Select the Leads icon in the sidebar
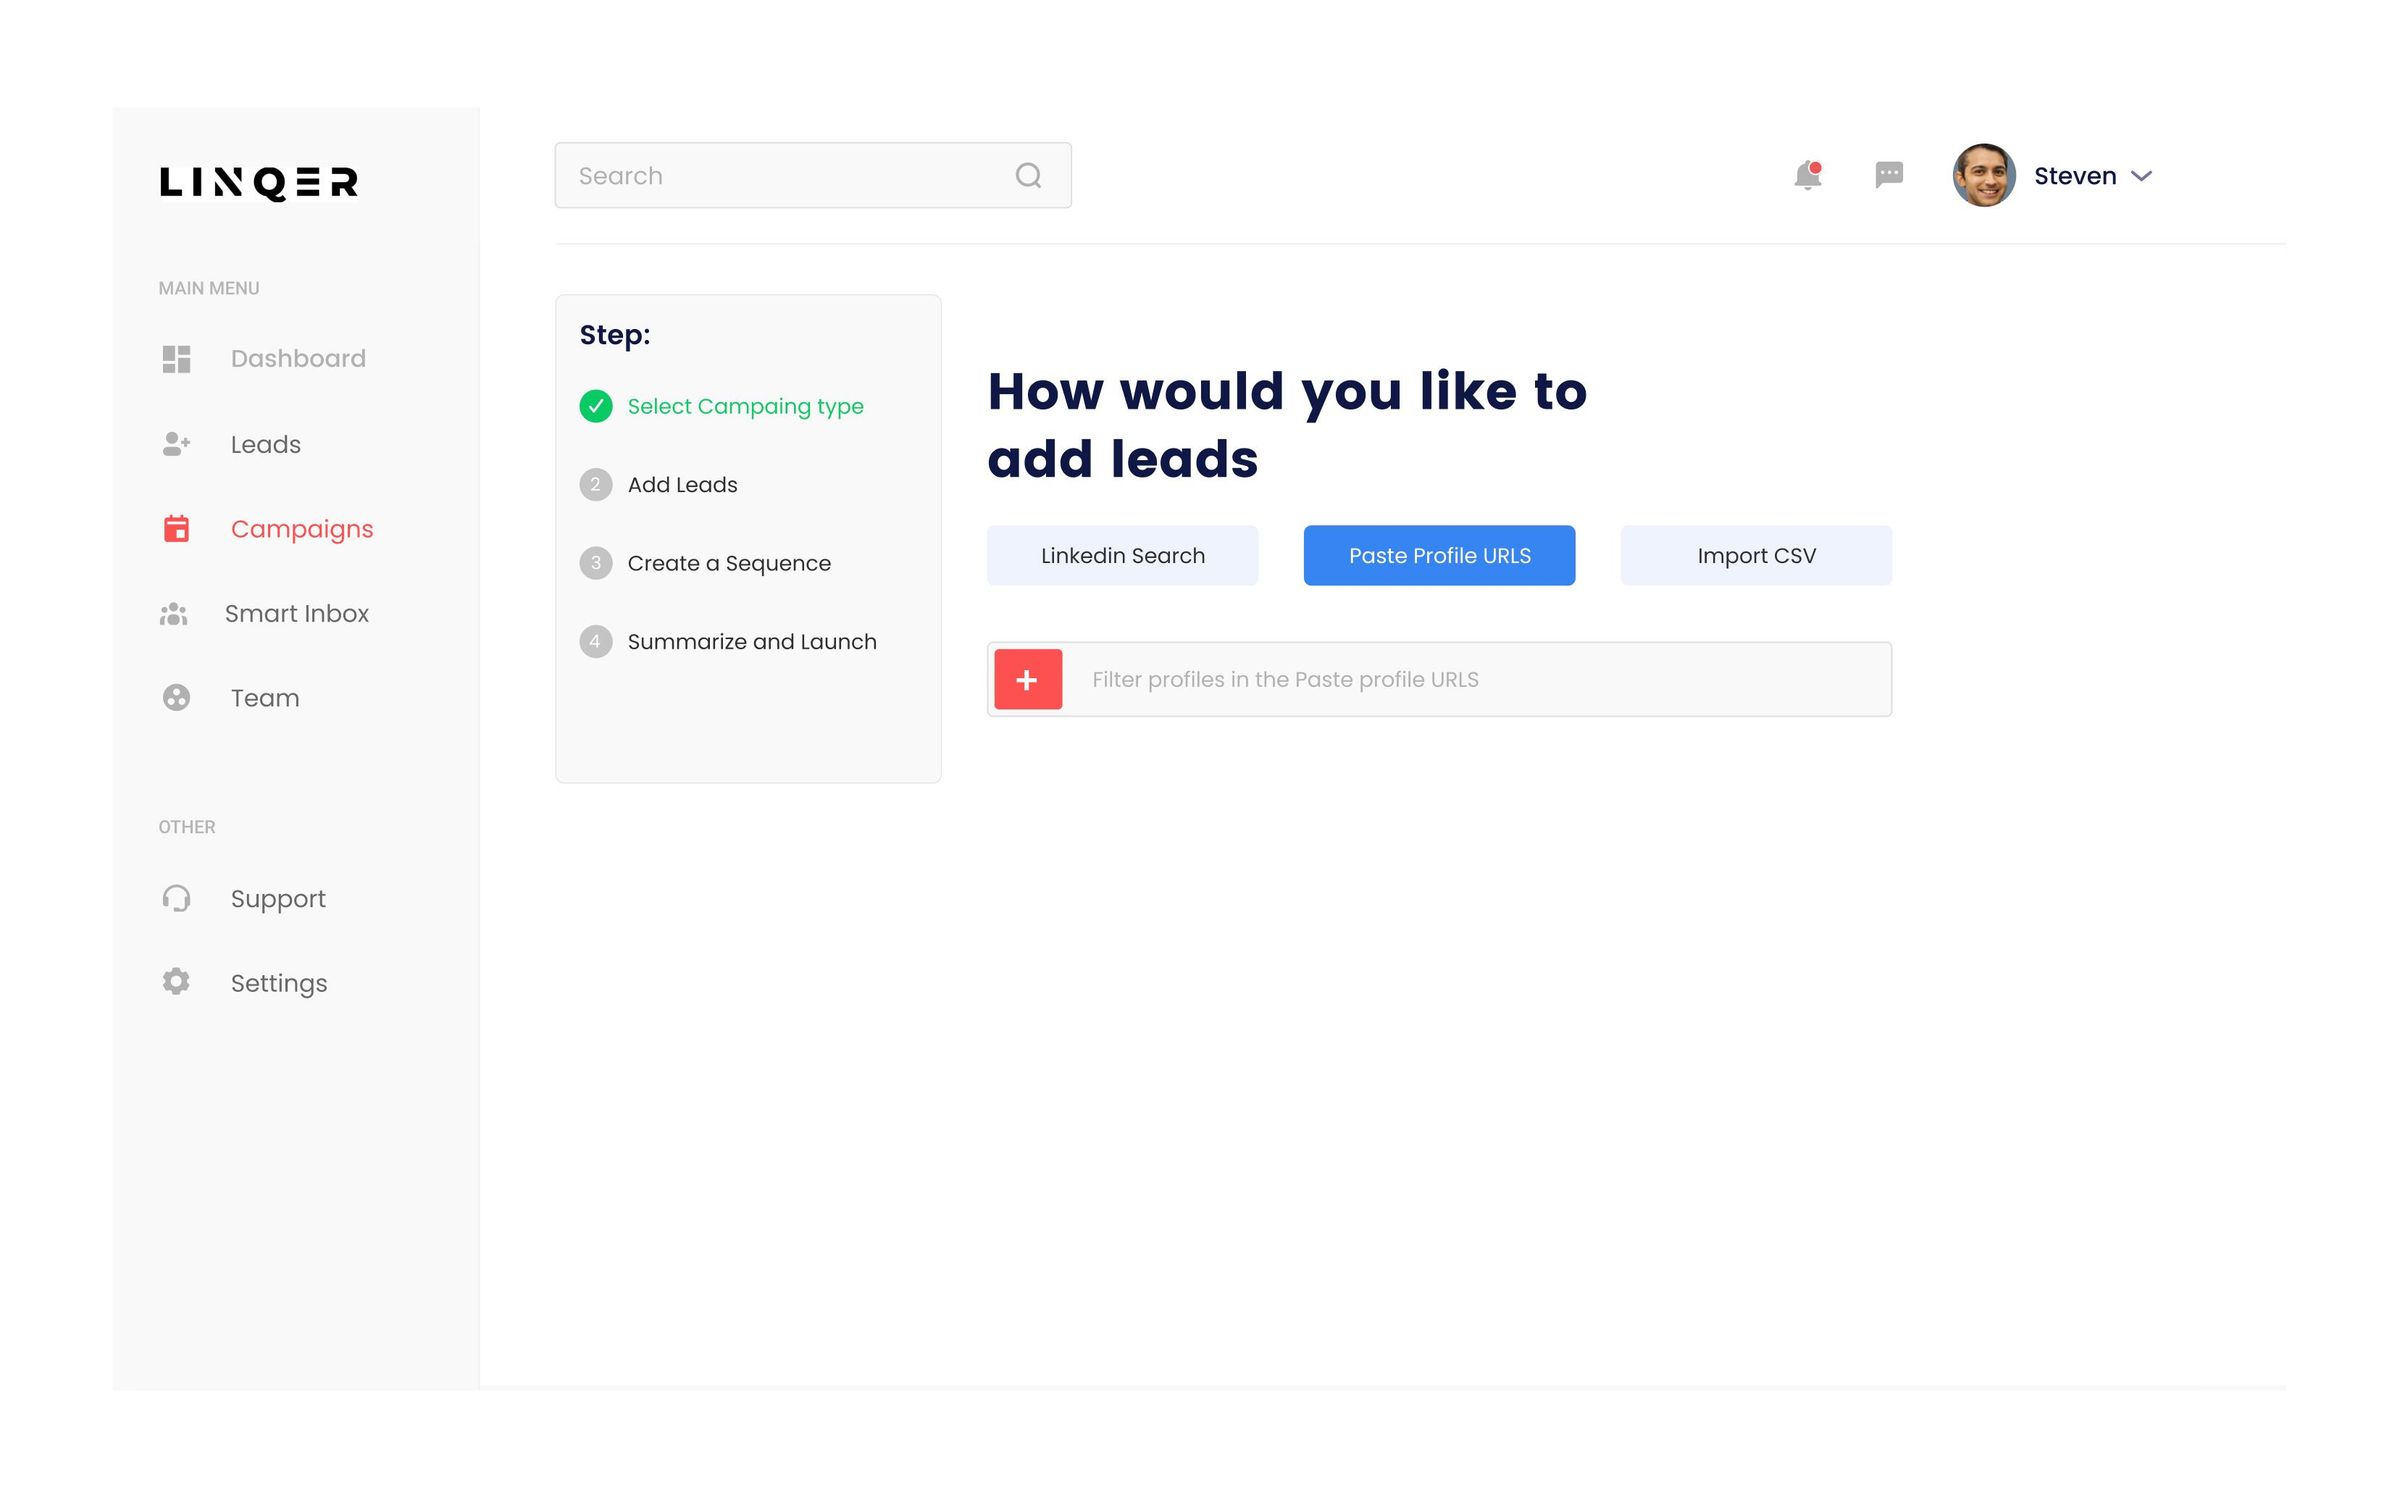 pyautogui.click(x=176, y=444)
